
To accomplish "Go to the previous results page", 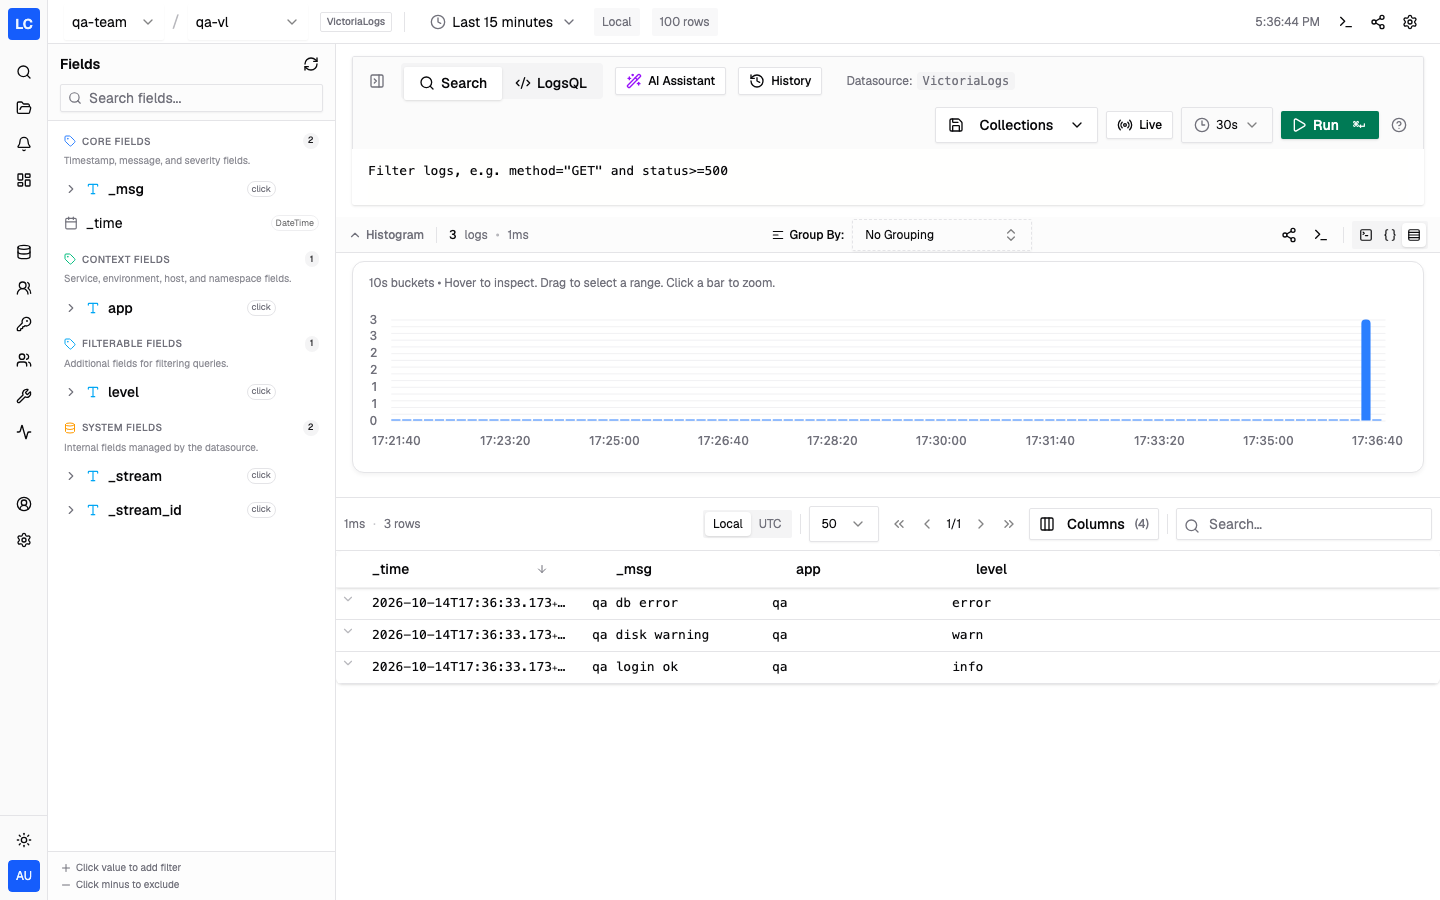I will 927,524.
